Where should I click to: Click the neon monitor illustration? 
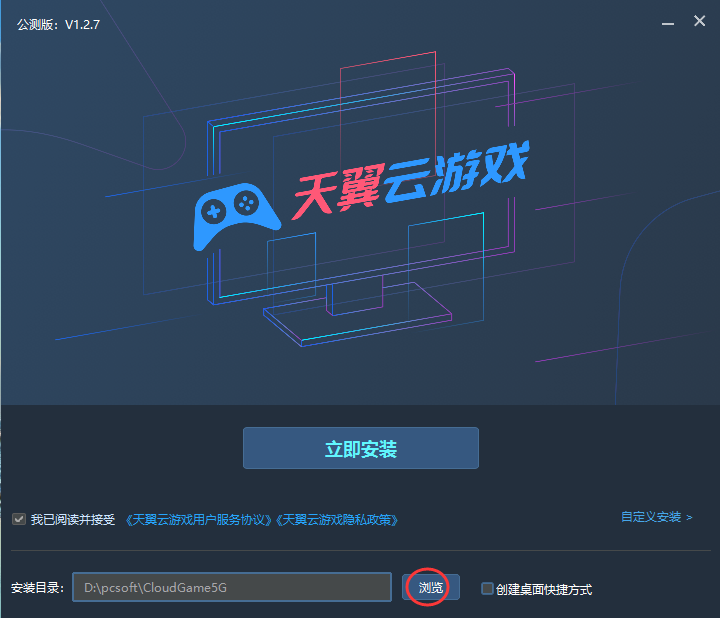click(x=360, y=200)
